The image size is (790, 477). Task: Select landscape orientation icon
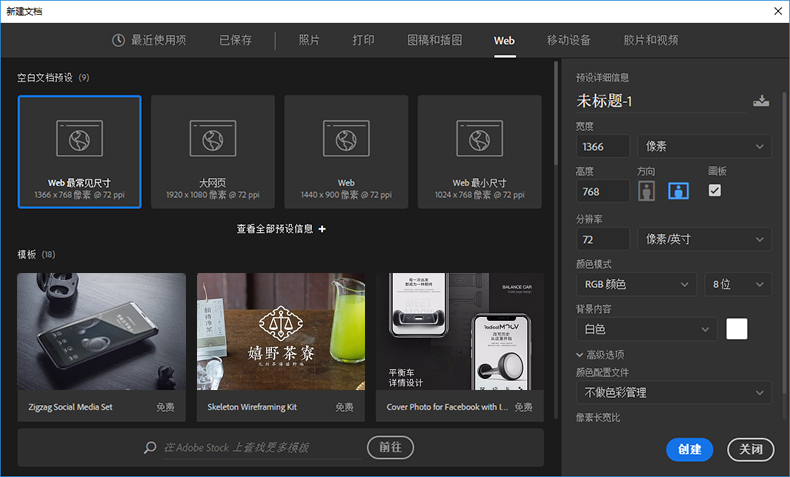[x=678, y=191]
